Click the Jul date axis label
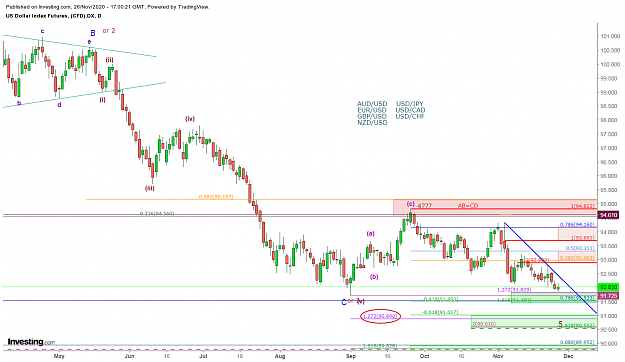The height and width of the screenshot is (362, 625). 203,356
